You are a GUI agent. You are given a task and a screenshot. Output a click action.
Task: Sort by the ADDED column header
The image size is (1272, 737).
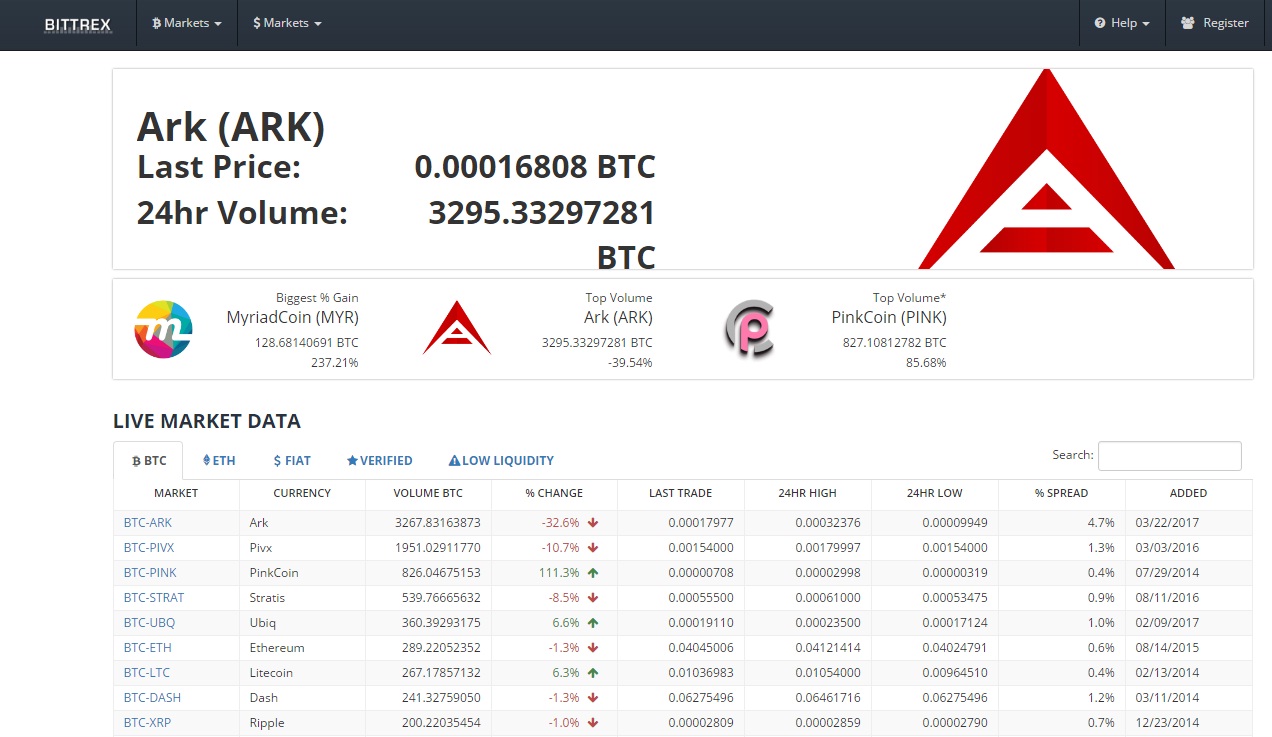click(x=1188, y=493)
